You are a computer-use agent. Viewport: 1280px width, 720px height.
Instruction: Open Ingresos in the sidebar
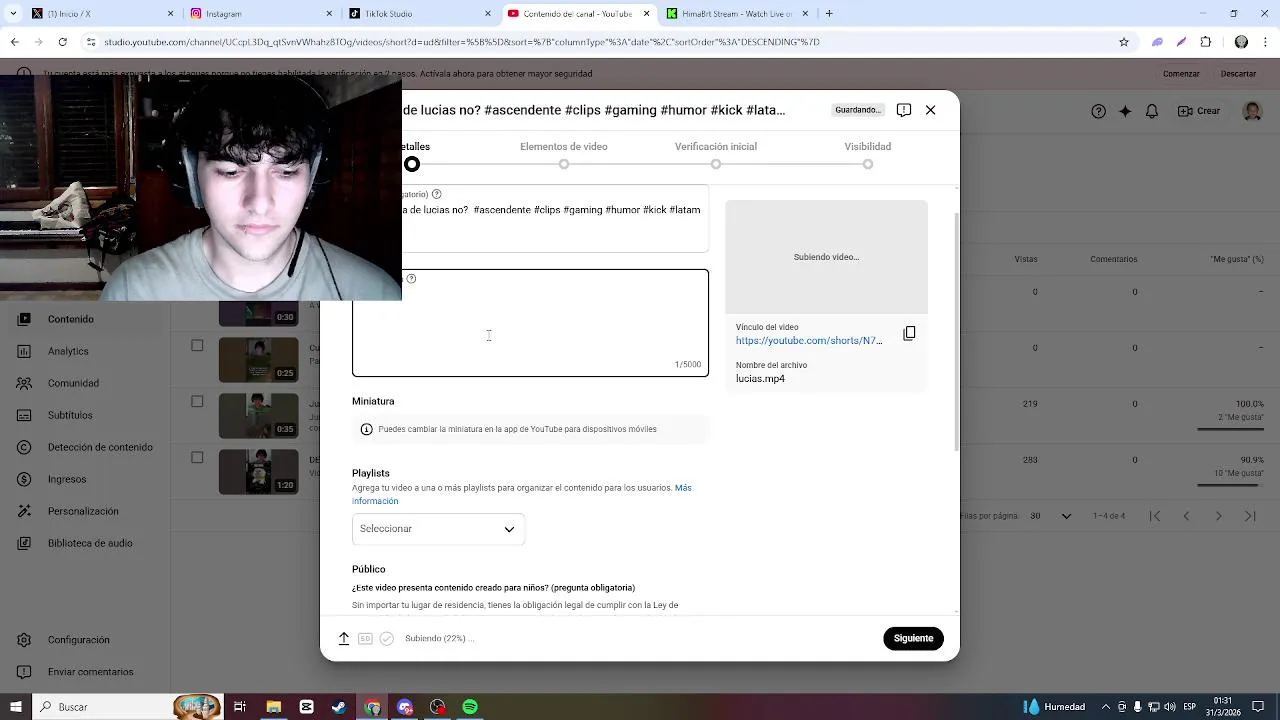click(x=67, y=479)
